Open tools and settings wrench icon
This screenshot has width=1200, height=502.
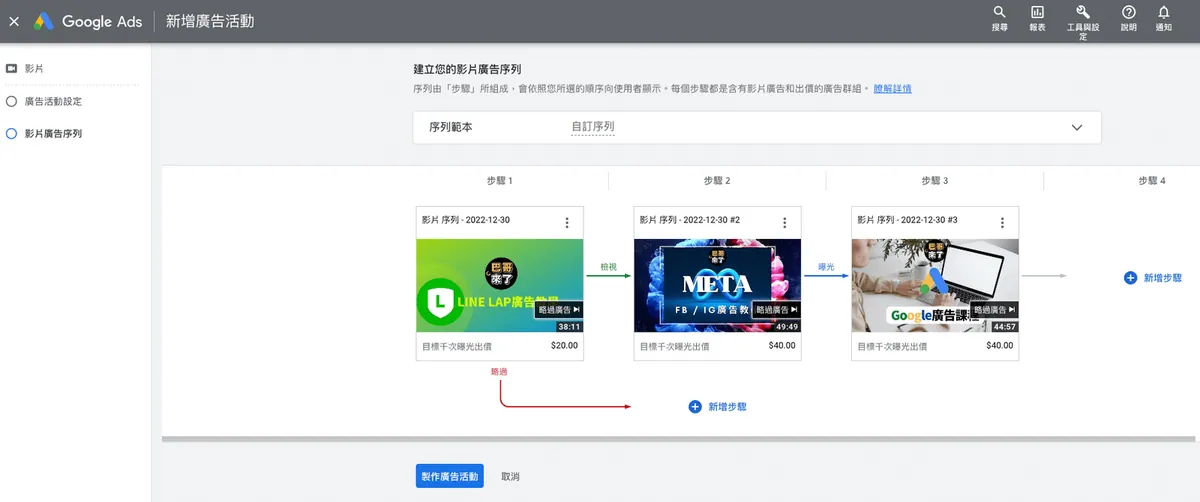1083,21
